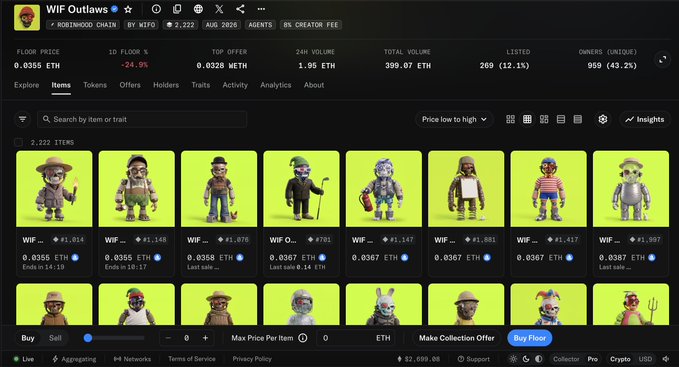Open the About tab

(314, 85)
